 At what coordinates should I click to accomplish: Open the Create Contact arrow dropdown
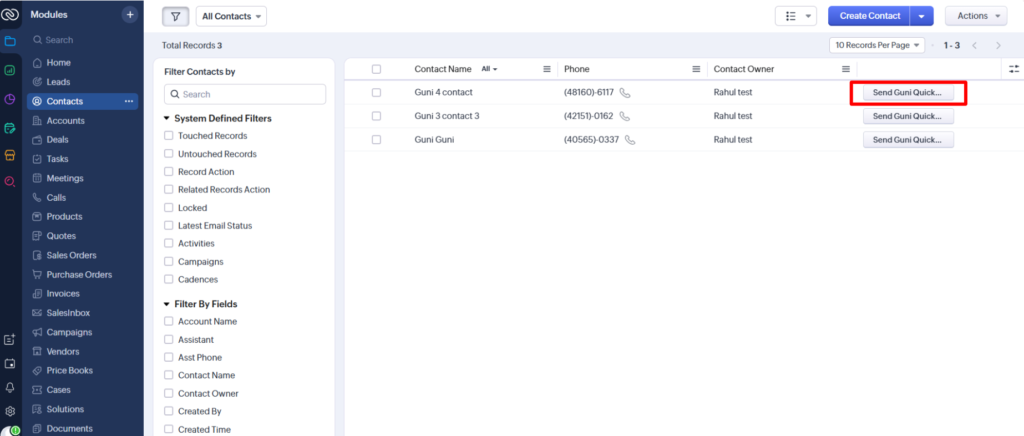click(x=921, y=16)
